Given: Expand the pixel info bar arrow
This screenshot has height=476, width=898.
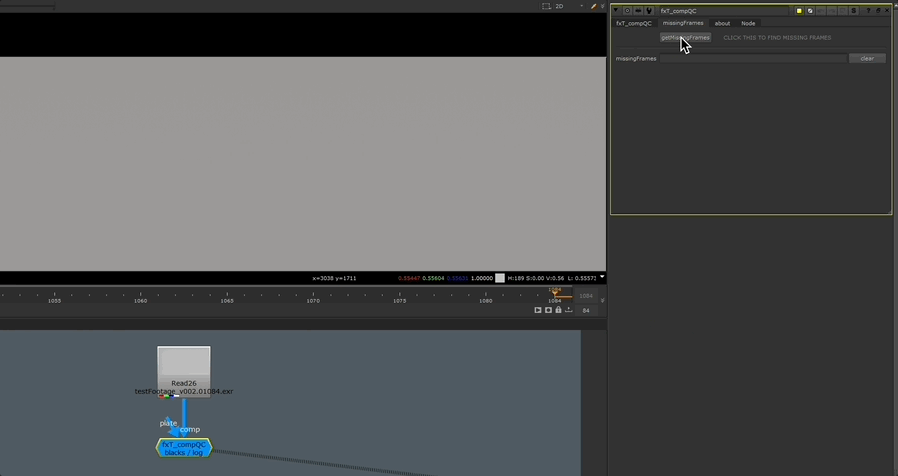Looking at the screenshot, I should (x=602, y=277).
